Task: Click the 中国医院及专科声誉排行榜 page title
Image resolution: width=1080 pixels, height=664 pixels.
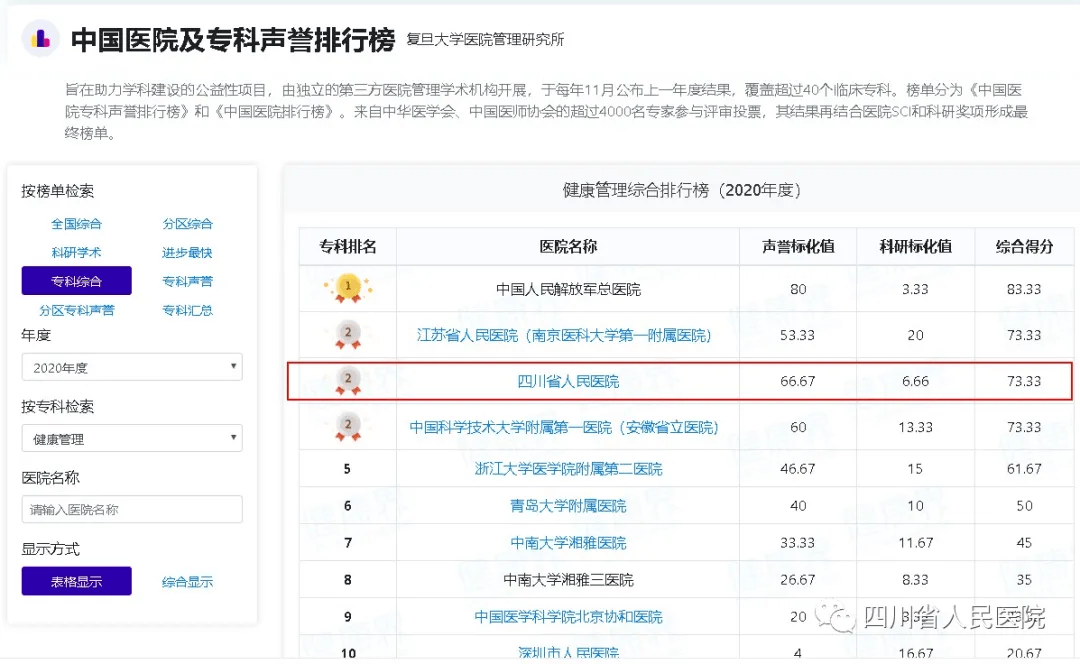Action: [x=233, y=39]
